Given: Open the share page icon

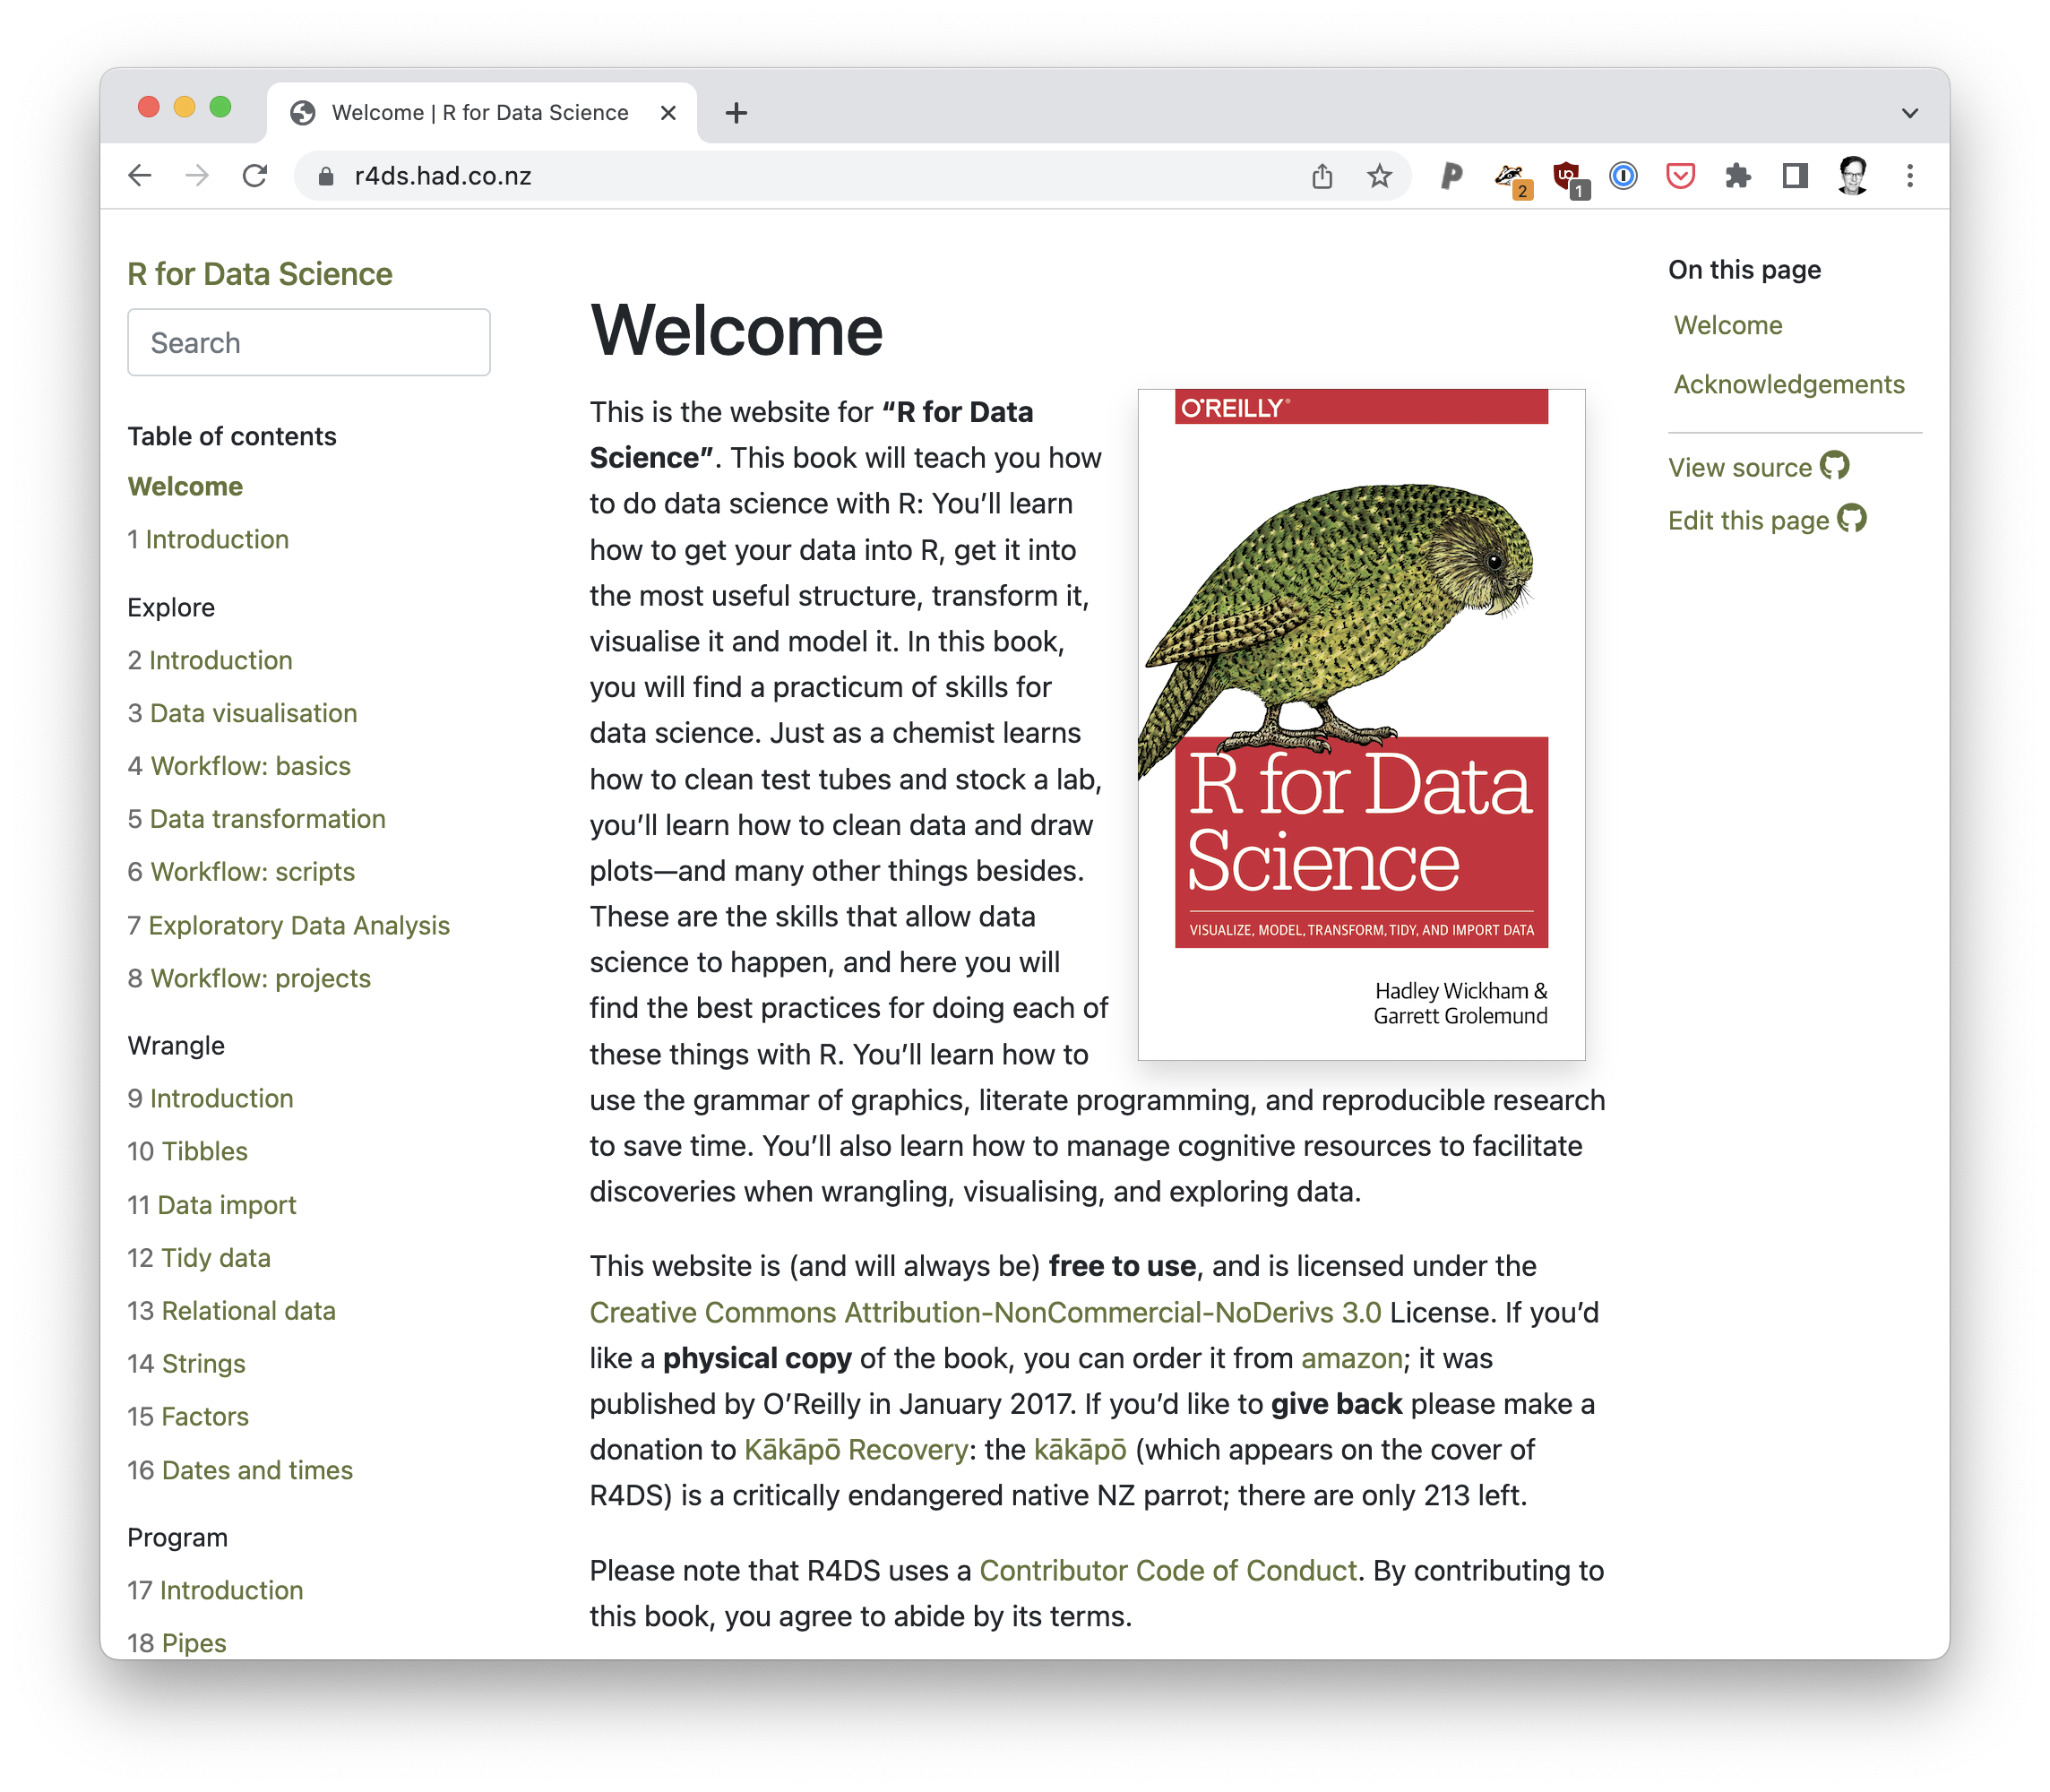Looking at the screenshot, I should (x=1322, y=176).
